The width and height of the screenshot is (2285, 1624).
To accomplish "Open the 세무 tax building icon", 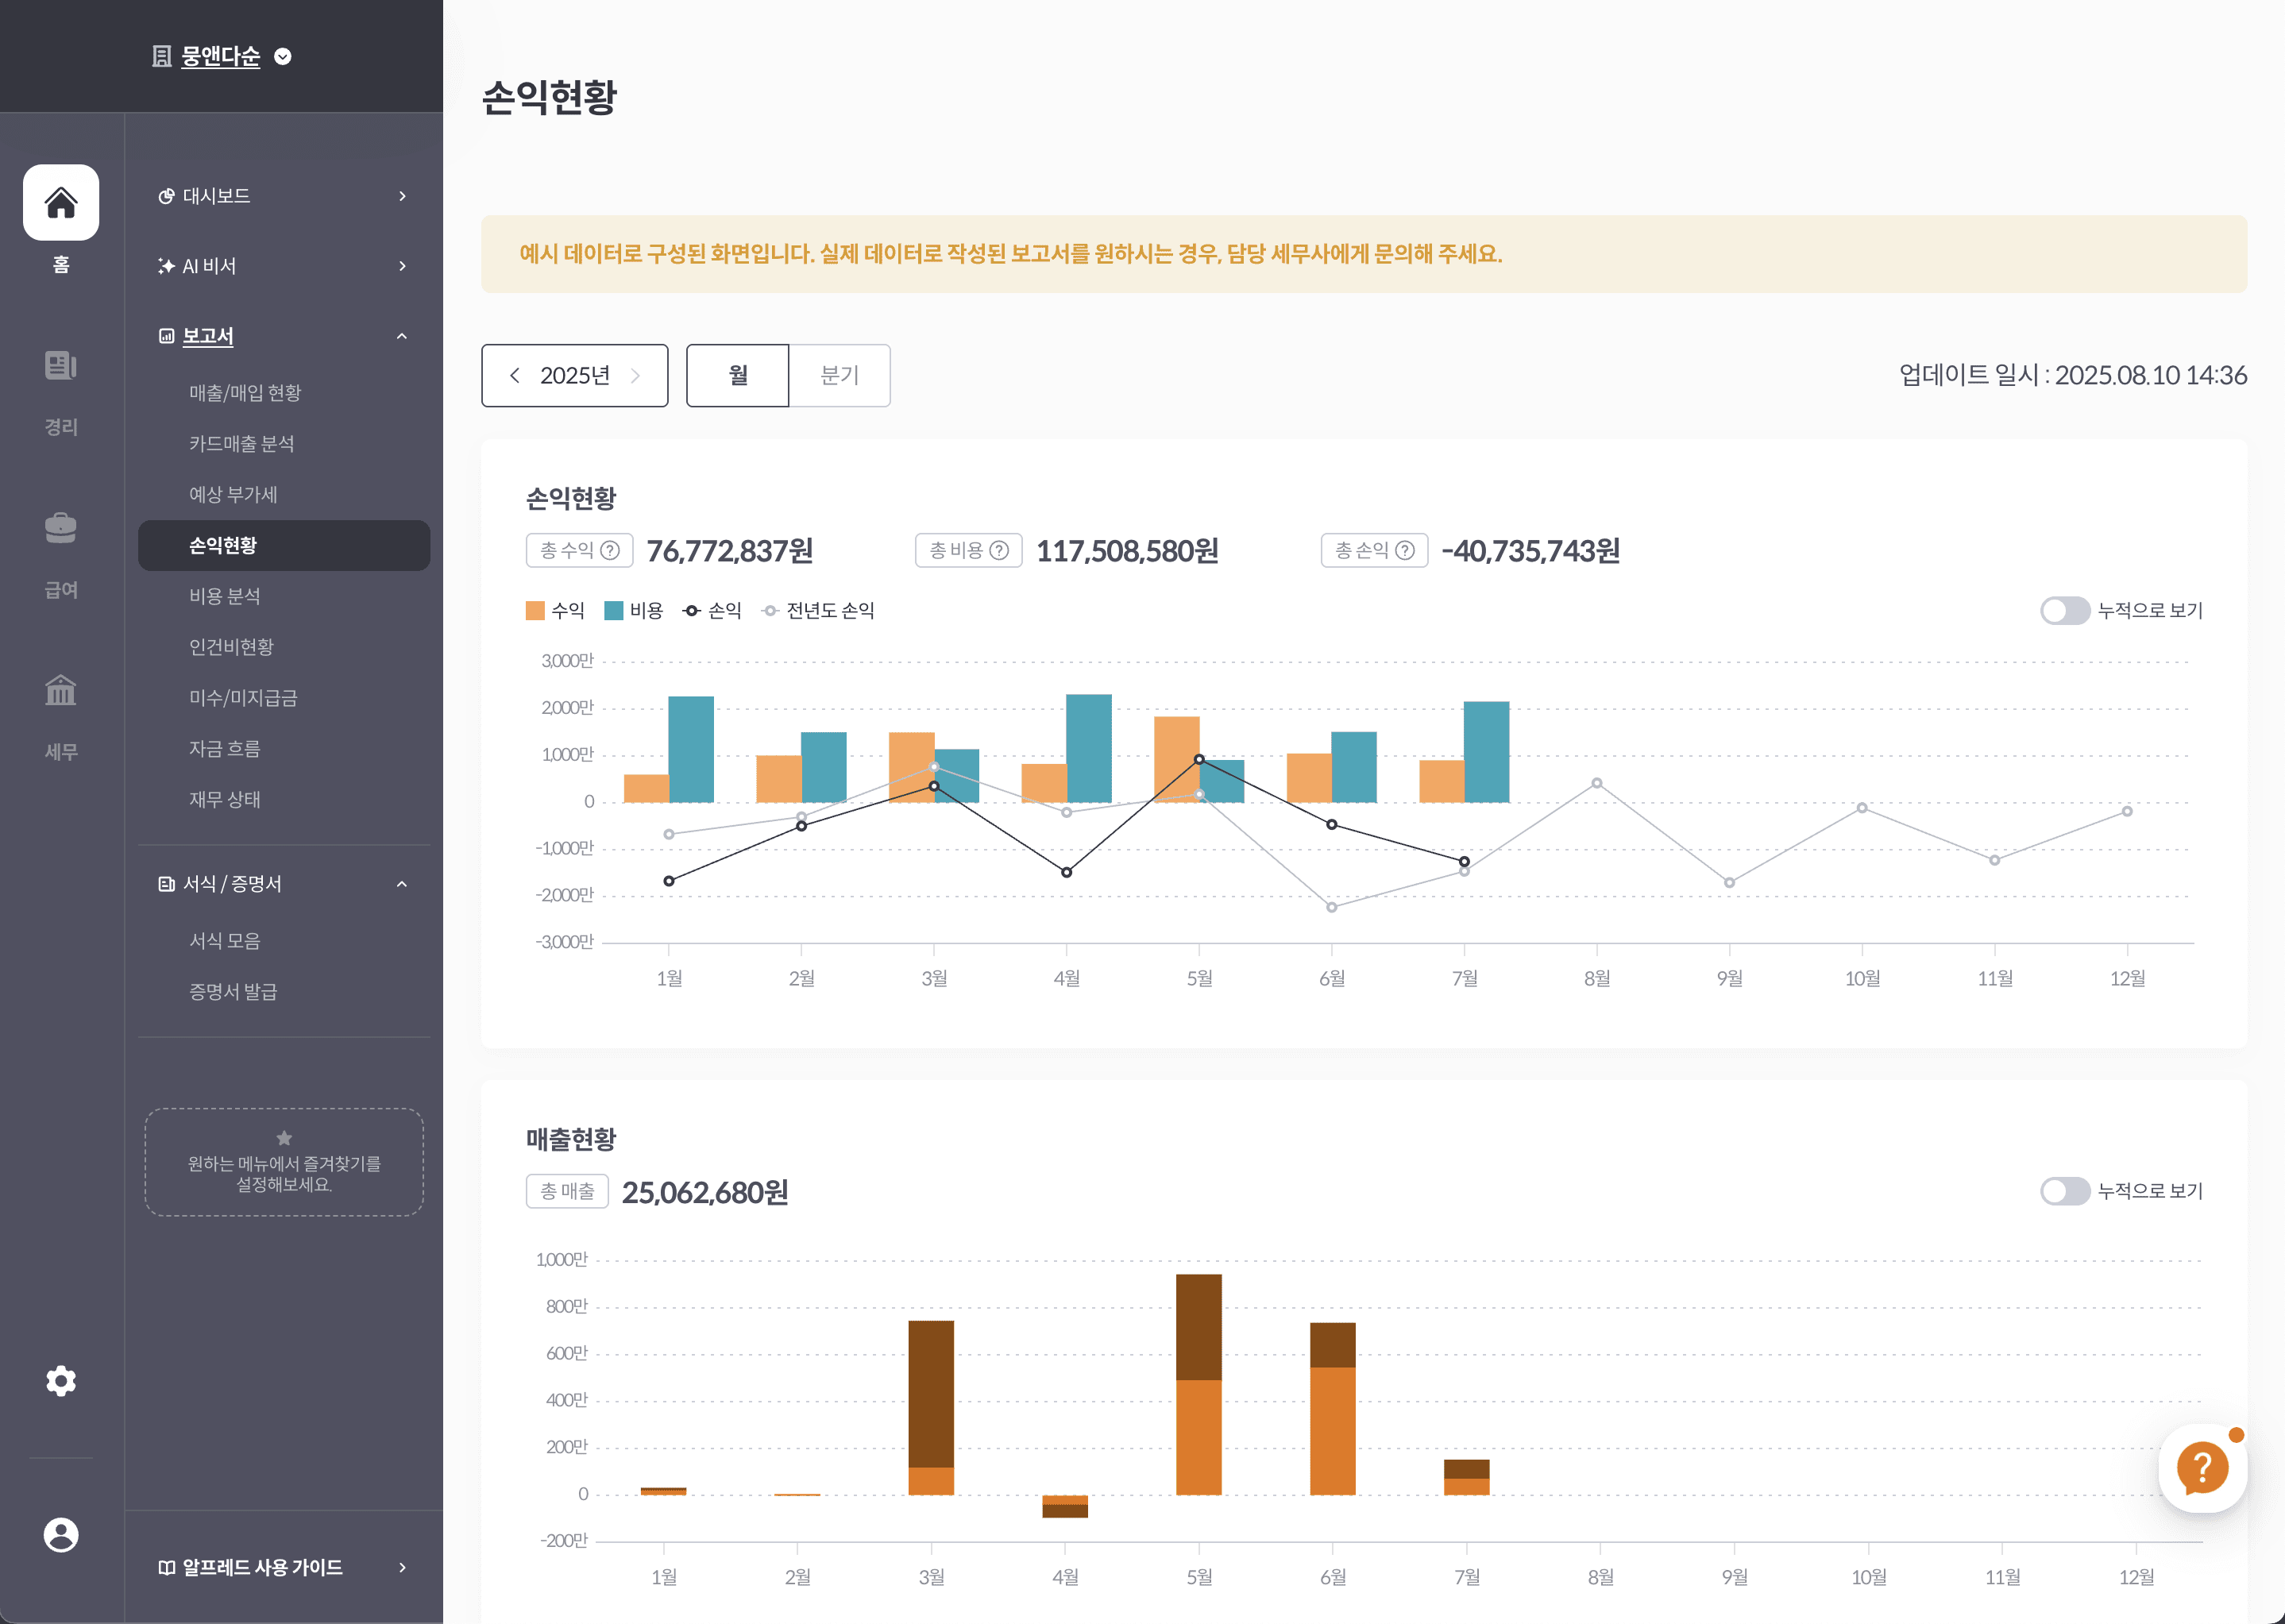I will click(x=61, y=690).
